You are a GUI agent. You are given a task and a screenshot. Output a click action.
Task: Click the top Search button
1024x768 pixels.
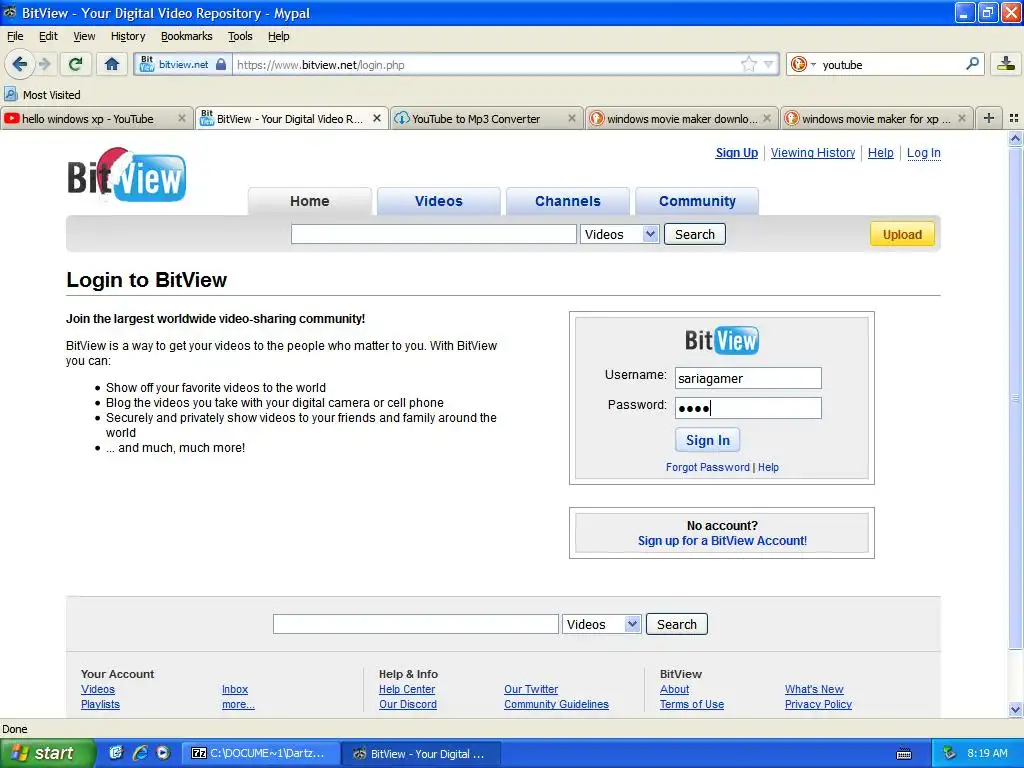pos(695,234)
